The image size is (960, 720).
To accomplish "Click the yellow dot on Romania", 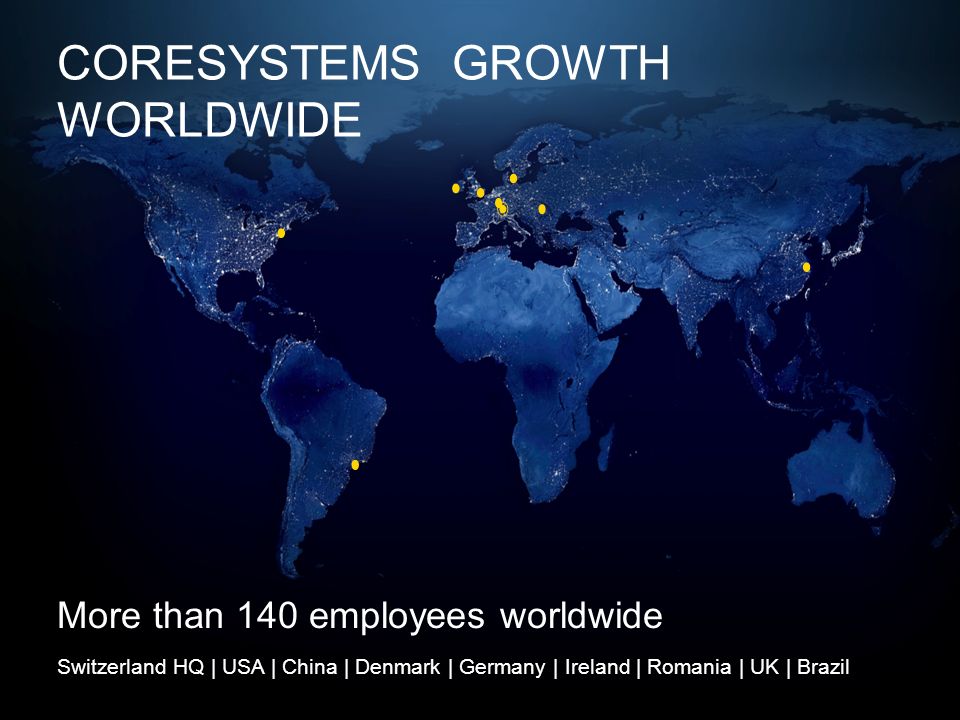I will click(542, 209).
